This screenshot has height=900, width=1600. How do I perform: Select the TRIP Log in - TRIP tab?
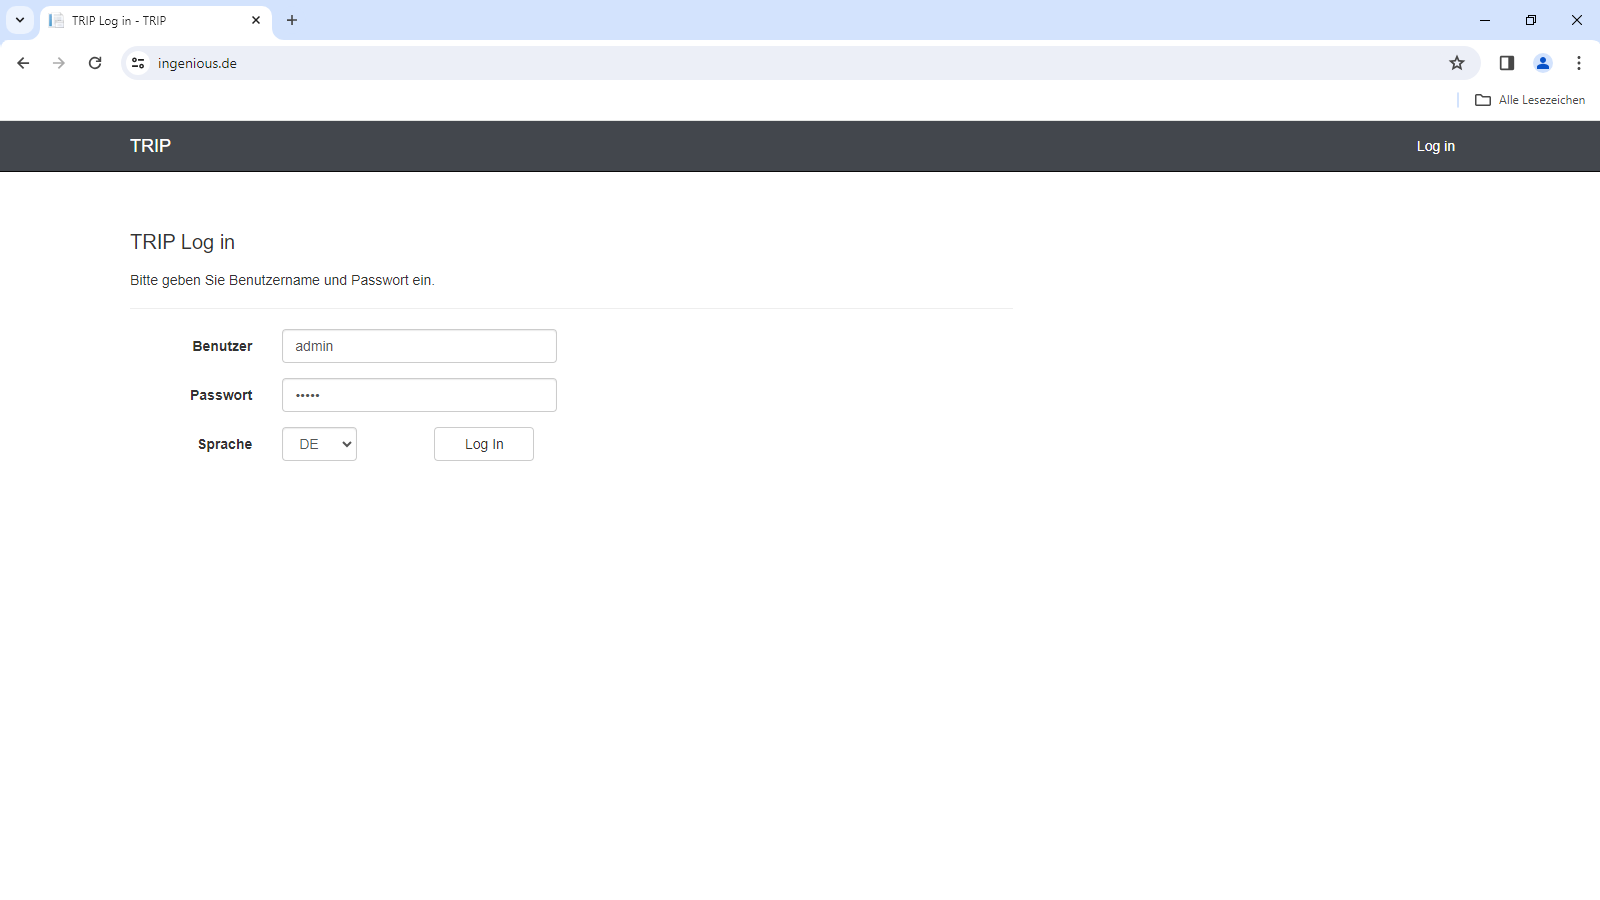click(x=156, y=20)
